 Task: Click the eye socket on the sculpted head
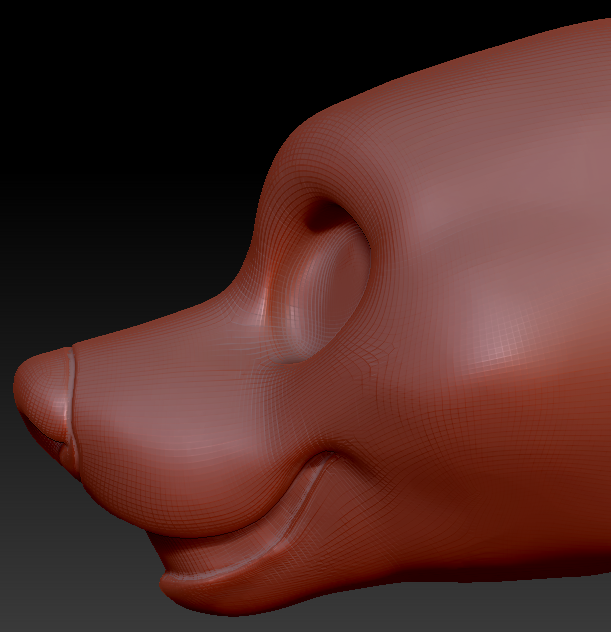(320, 282)
